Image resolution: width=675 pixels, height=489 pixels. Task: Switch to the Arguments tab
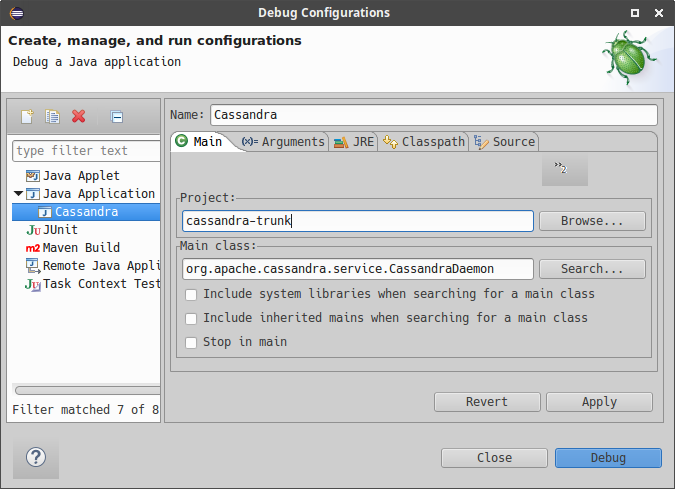tap(284, 142)
